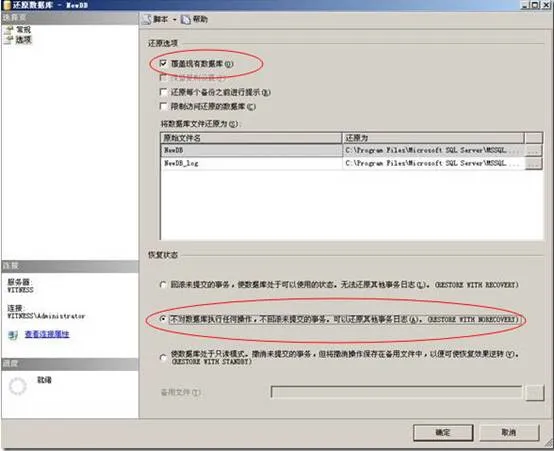Toggle overwrite existing database checkbox

(163, 63)
